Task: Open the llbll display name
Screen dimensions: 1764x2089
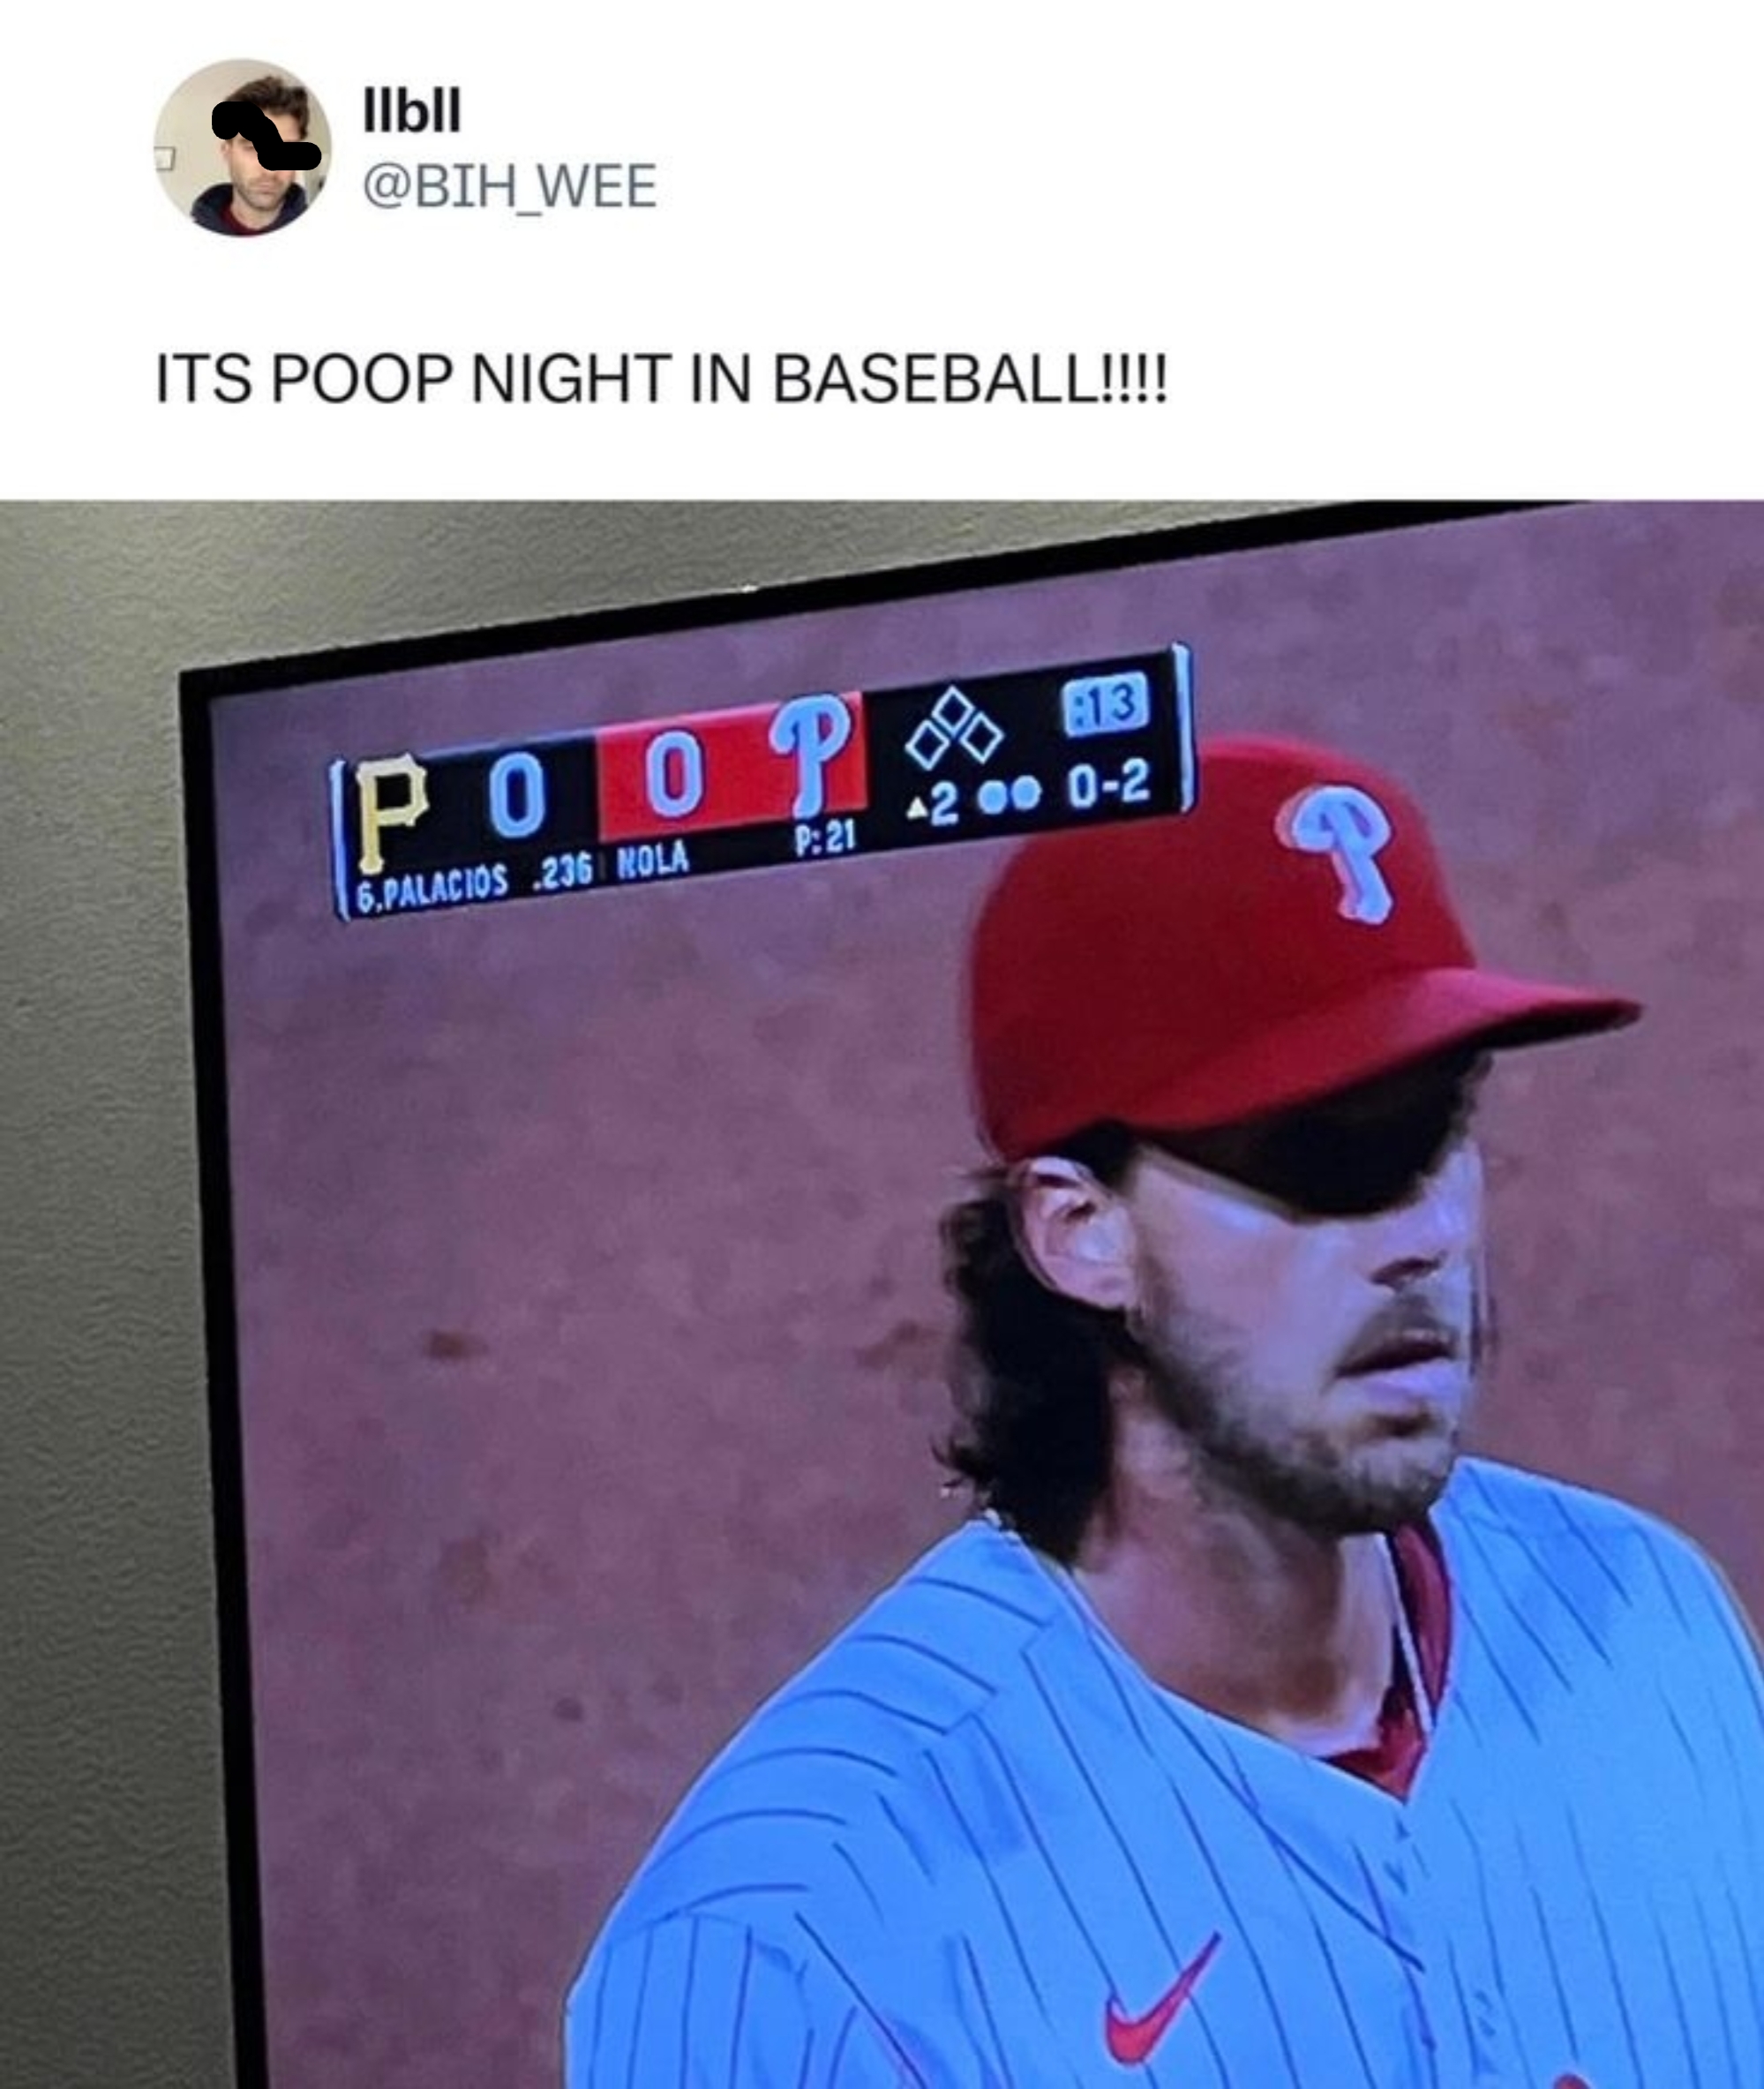Action: 413,111
